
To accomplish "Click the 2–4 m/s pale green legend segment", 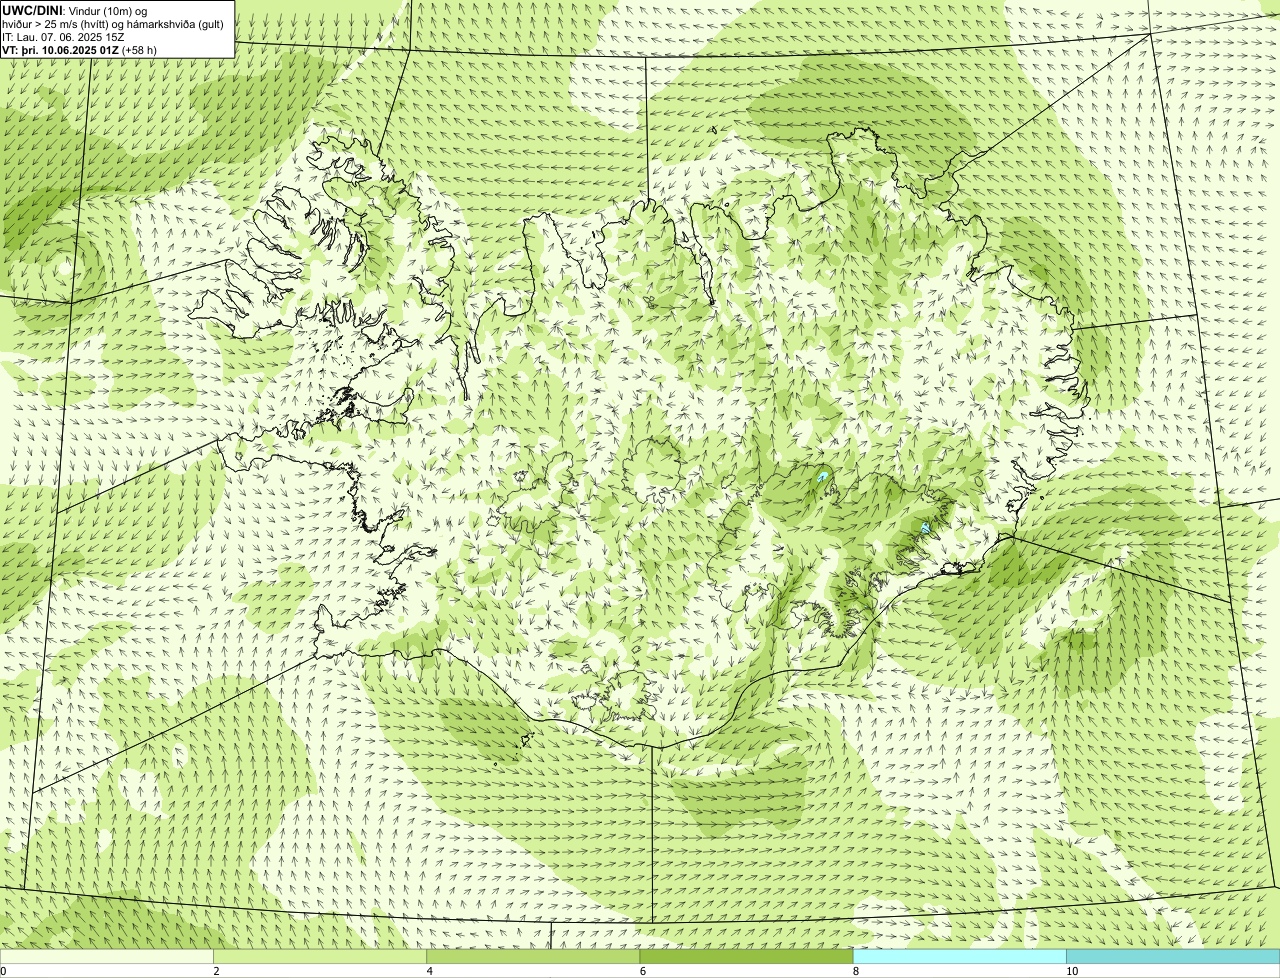I will pyautogui.click(x=320, y=957).
